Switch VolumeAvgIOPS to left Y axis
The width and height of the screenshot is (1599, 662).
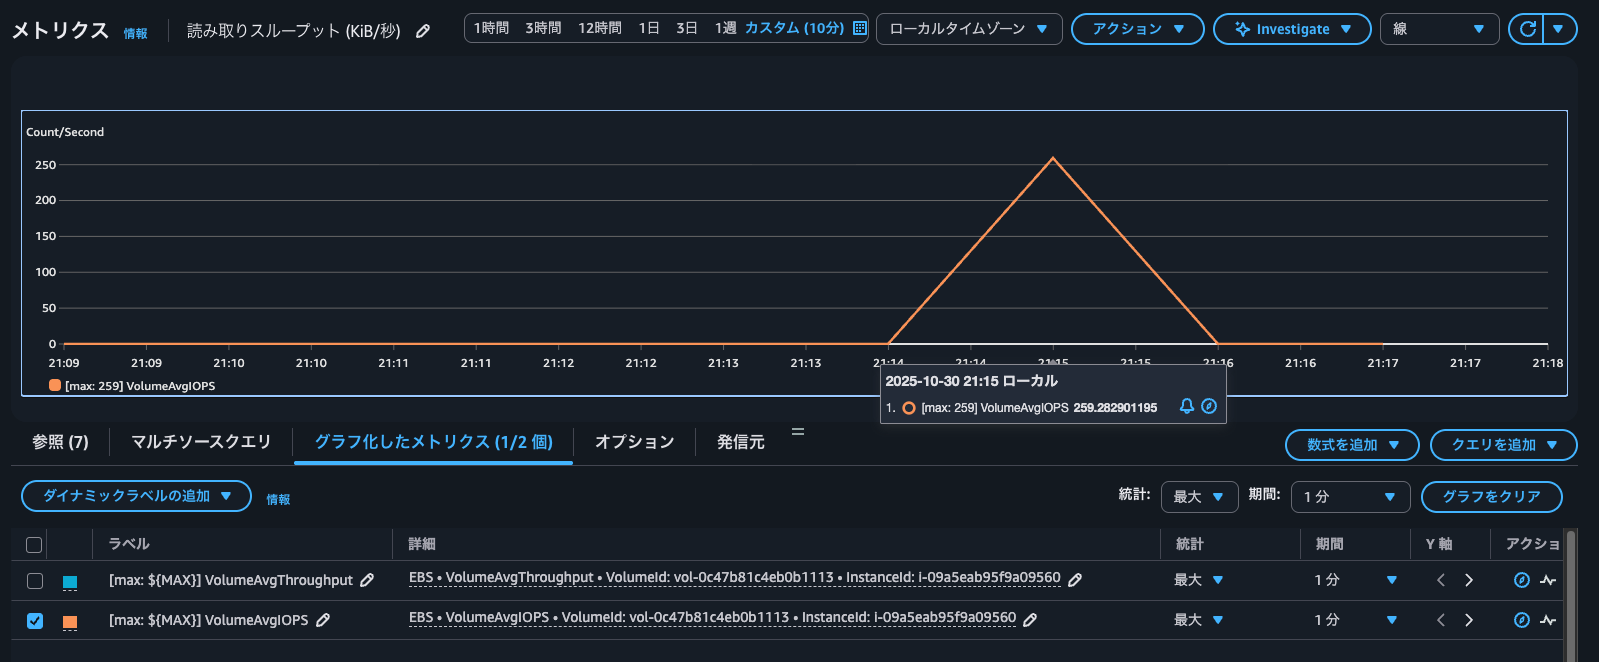point(1441,620)
